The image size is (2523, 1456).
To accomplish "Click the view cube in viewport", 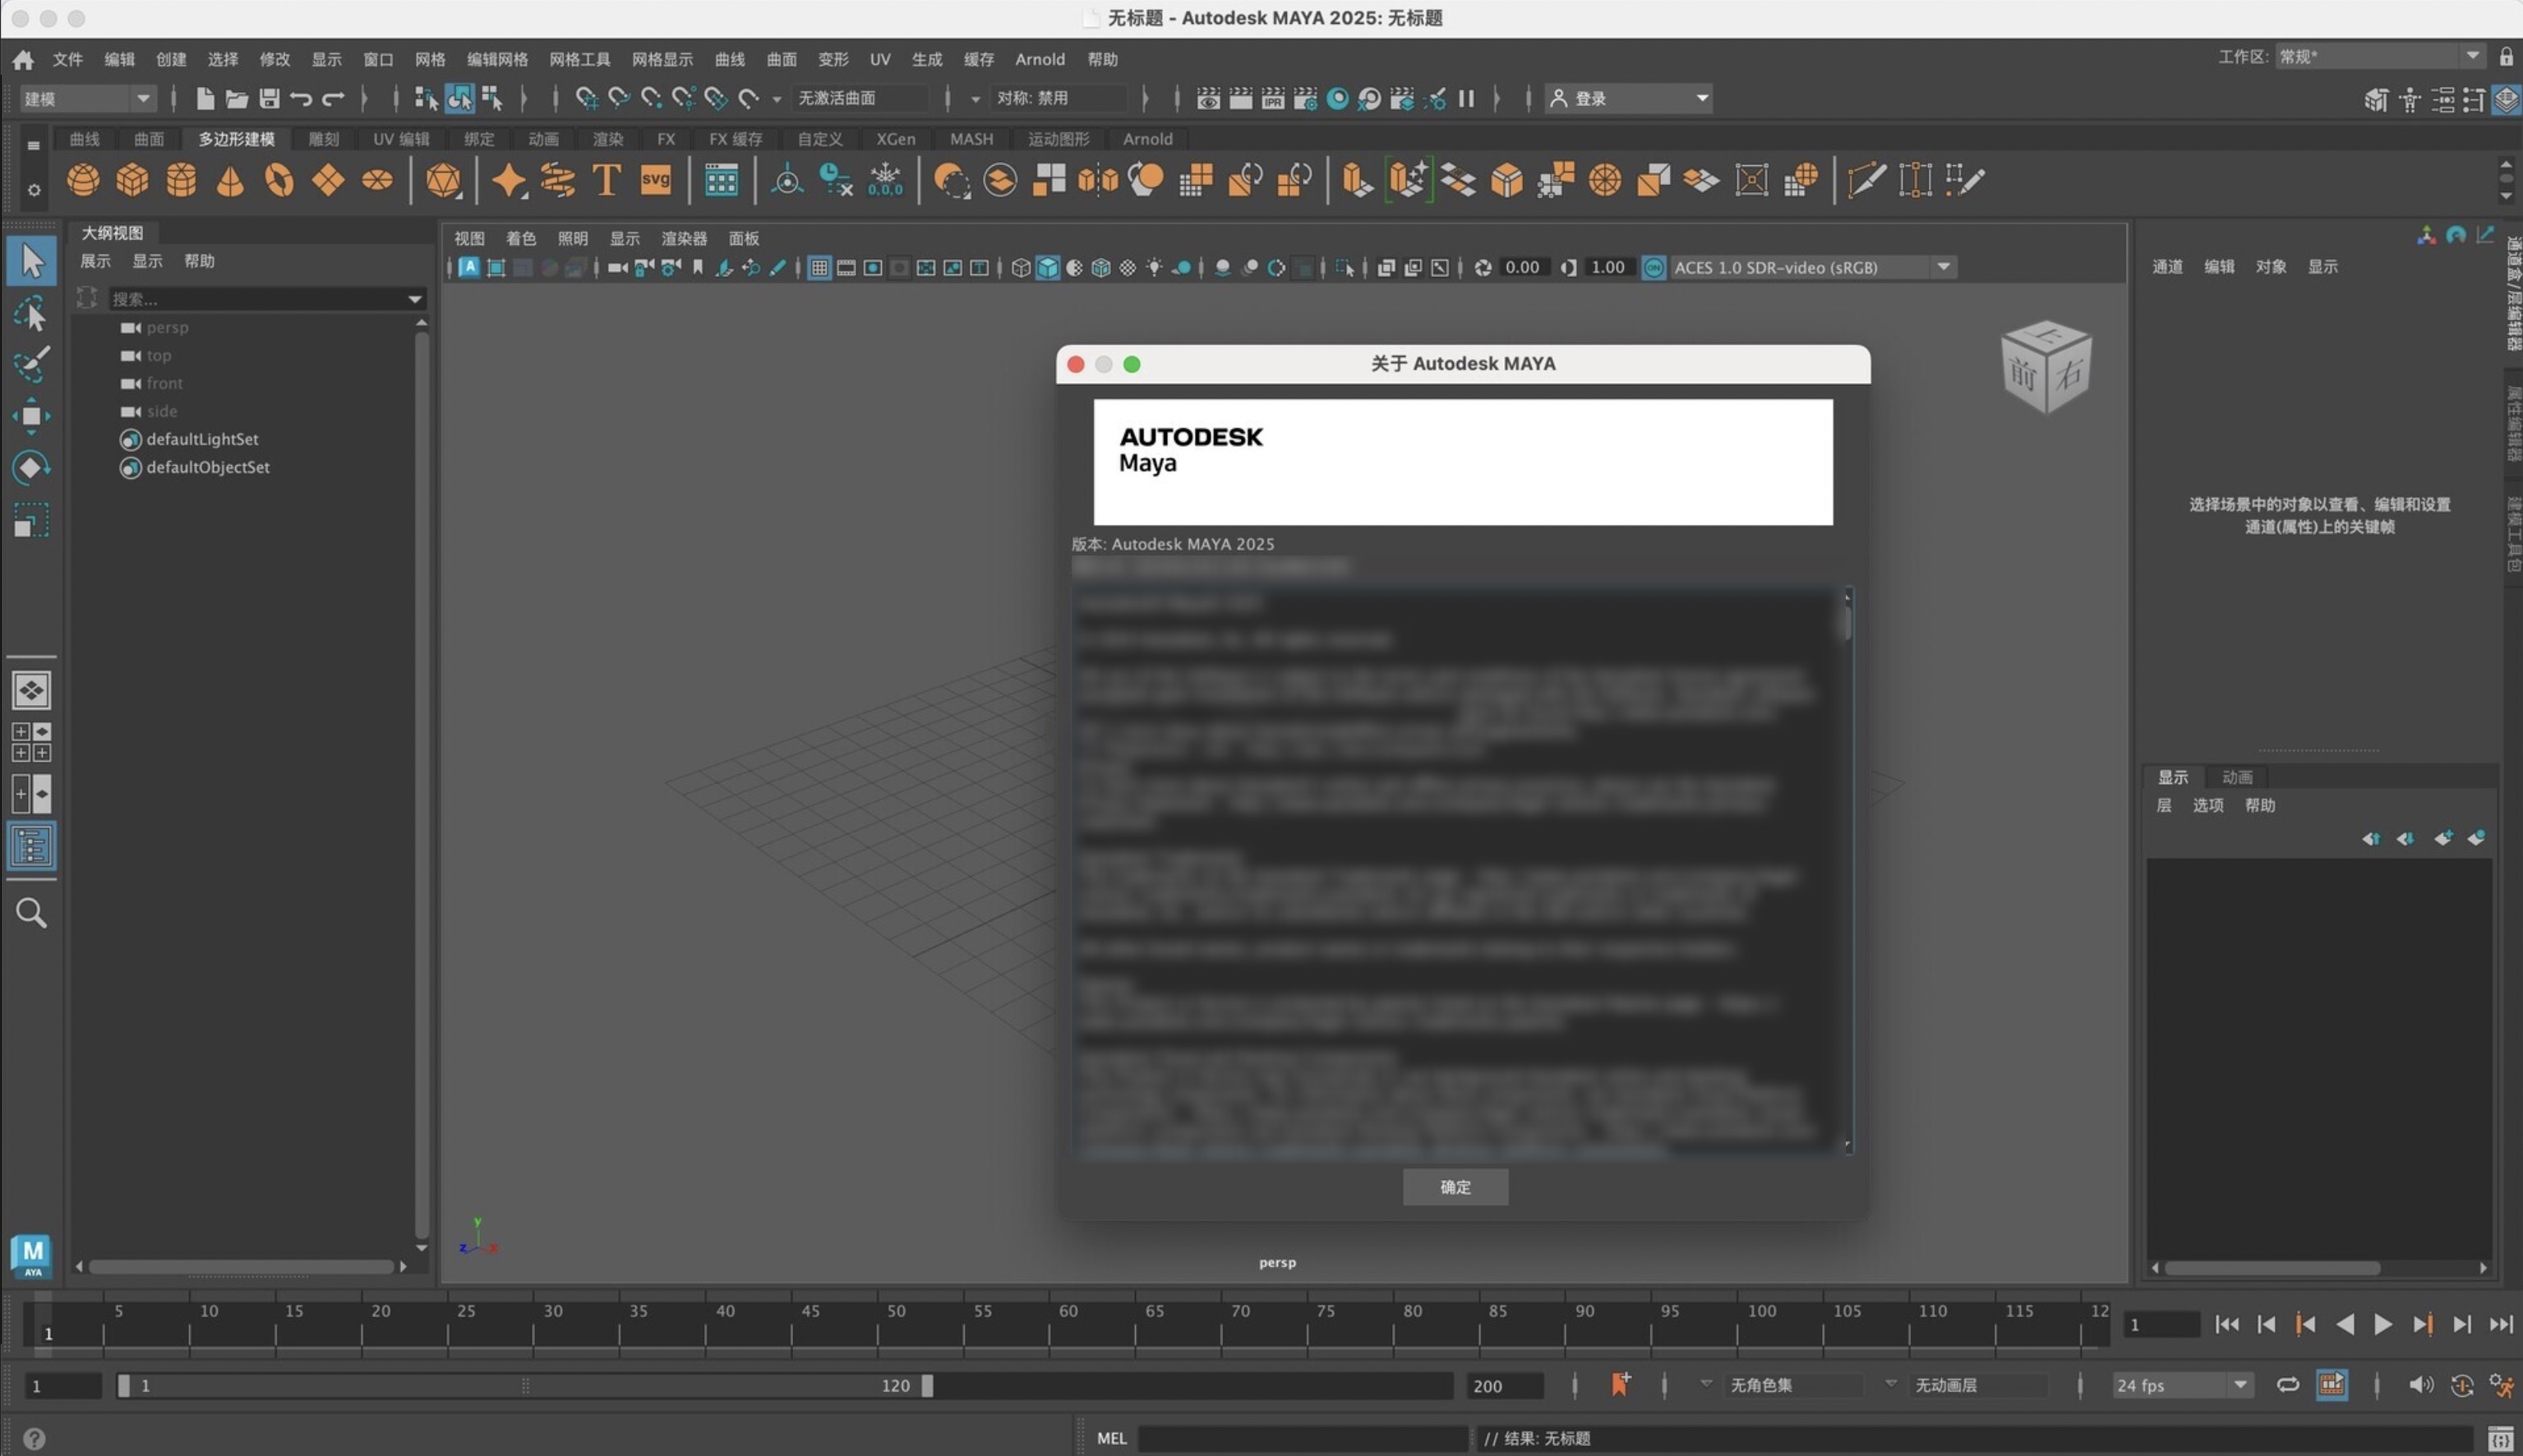I will 2045,367.
